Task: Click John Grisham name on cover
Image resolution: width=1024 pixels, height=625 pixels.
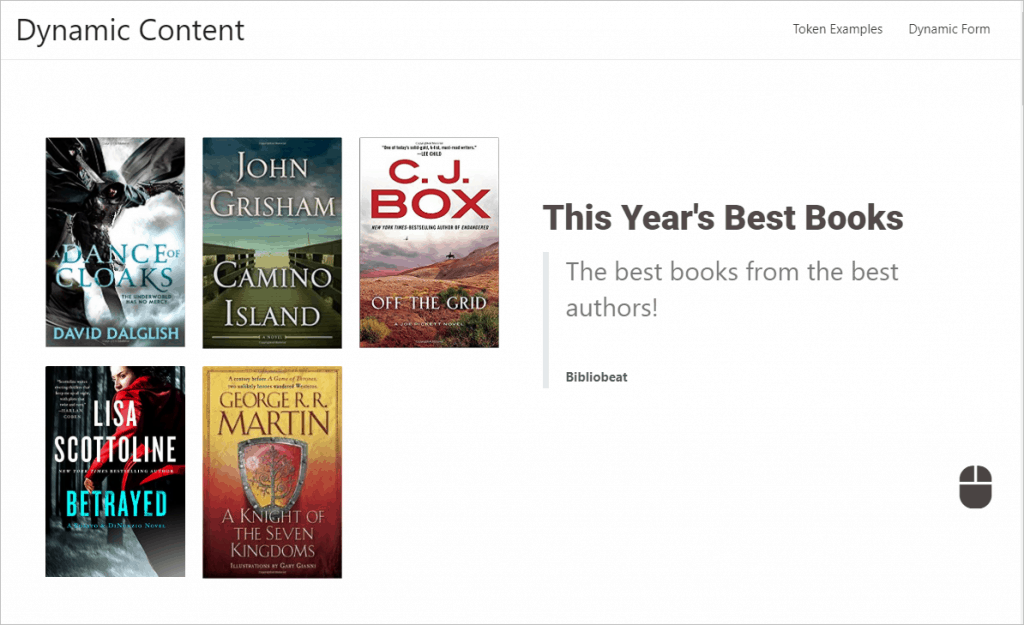Action: [x=272, y=186]
